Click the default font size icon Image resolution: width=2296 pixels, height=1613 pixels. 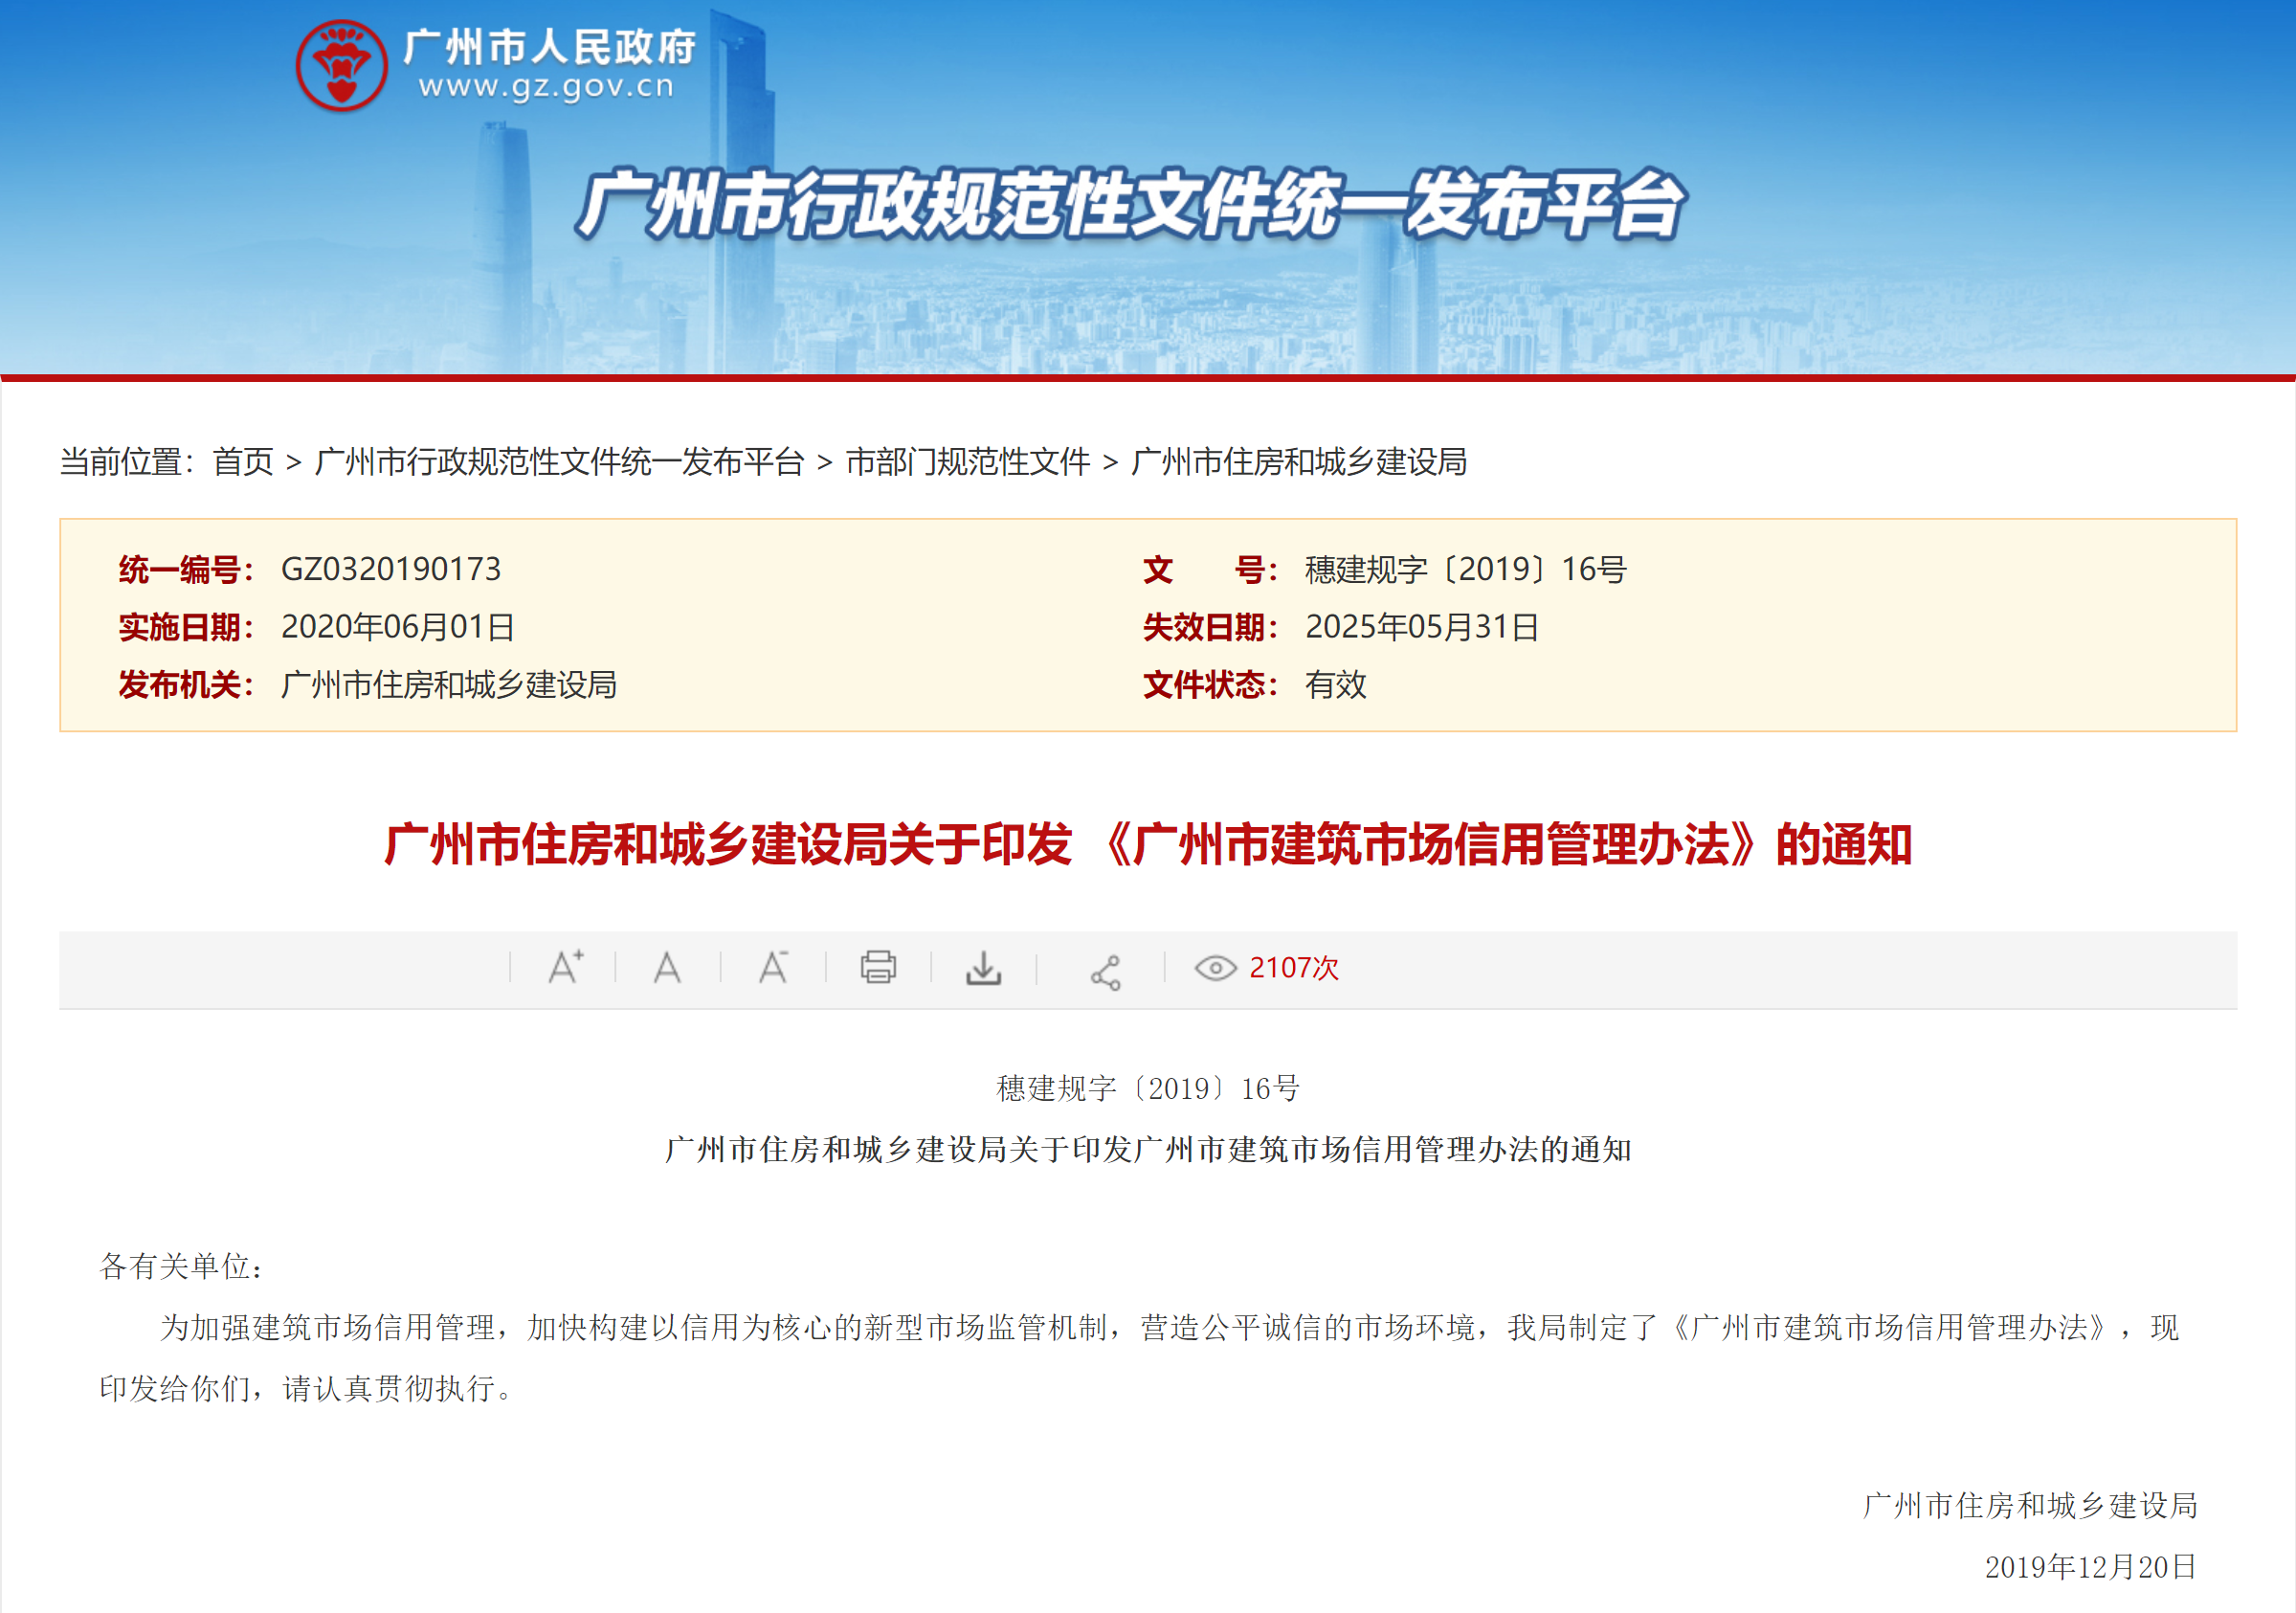(x=667, y=967)
